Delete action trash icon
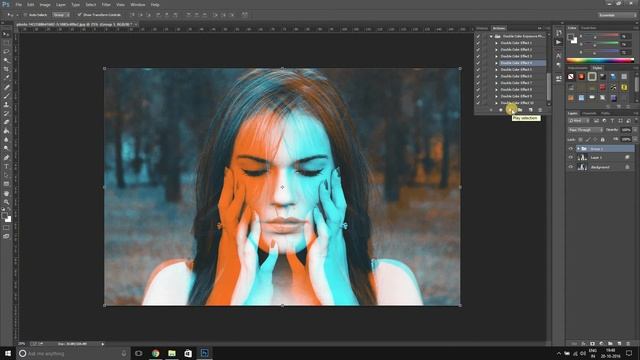Image resolution: width=640 pixels, height=360 pixels. 540,109
